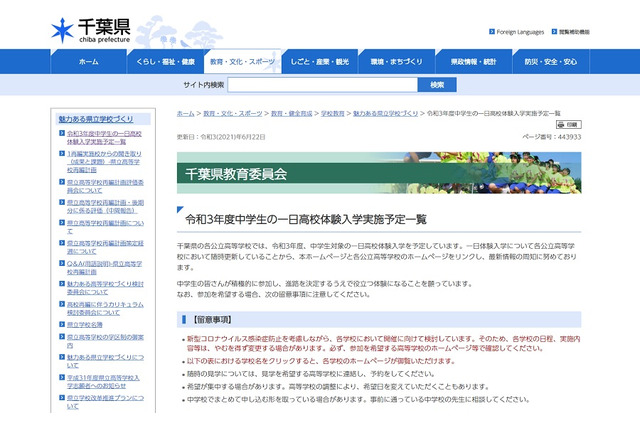The height and width of the screenshot is (426, 640).
Task: Click the ホーム breadcrumb link
Action: coord(185,113)
